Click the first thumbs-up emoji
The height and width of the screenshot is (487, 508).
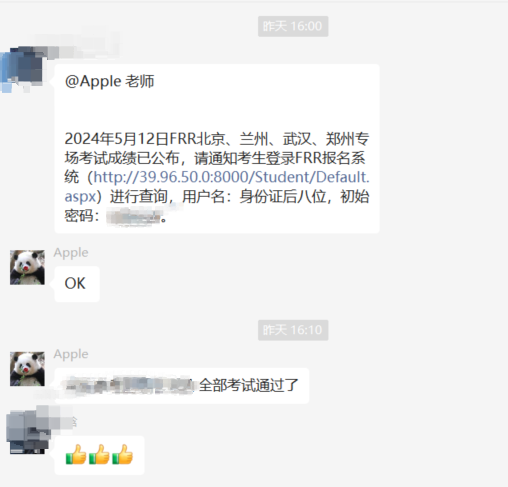point(76,454)
